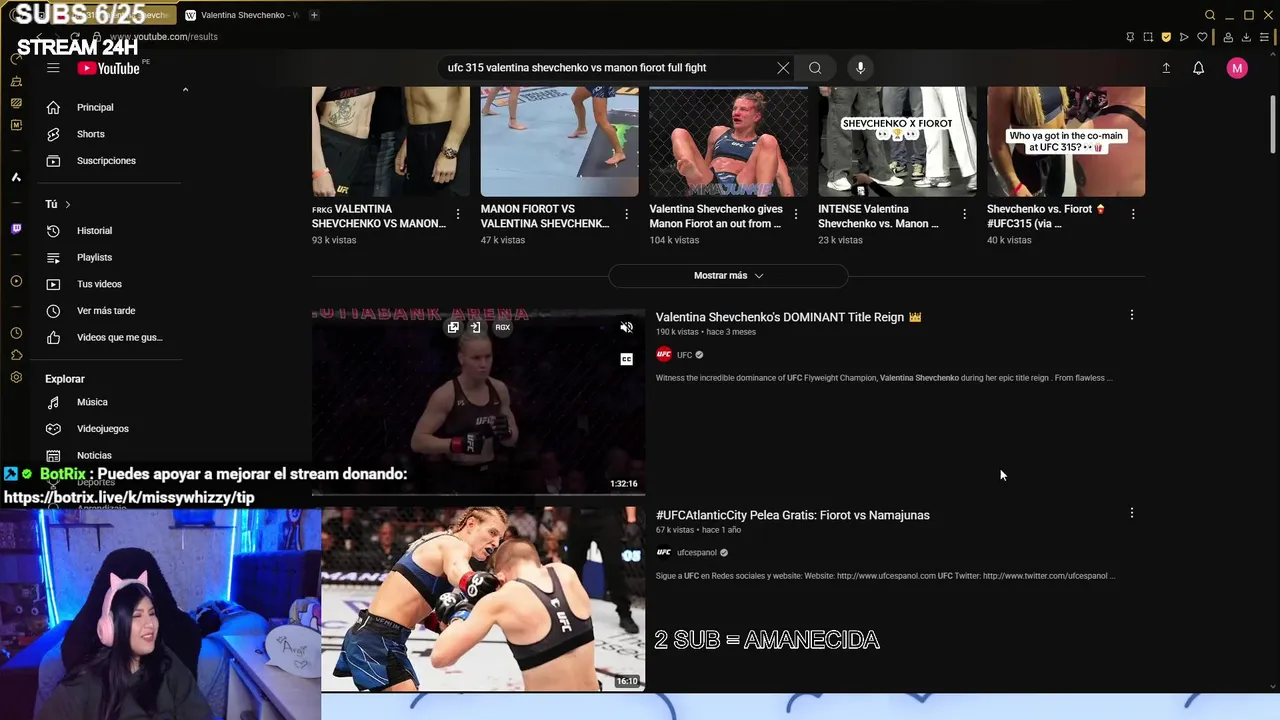Image resolution: width=1280 pixels, height=720 pixels.
Task: Add page to bookmarks with heart icon
Action: (x=1203, y=37)
